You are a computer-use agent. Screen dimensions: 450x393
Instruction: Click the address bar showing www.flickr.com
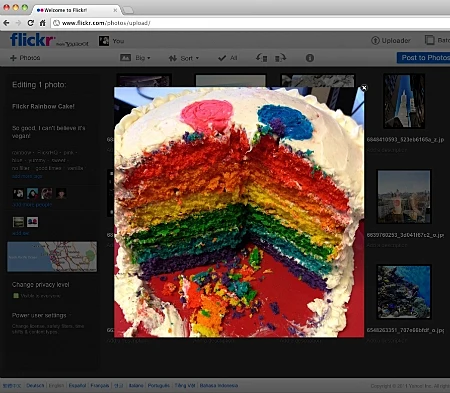tap(250, 23)
